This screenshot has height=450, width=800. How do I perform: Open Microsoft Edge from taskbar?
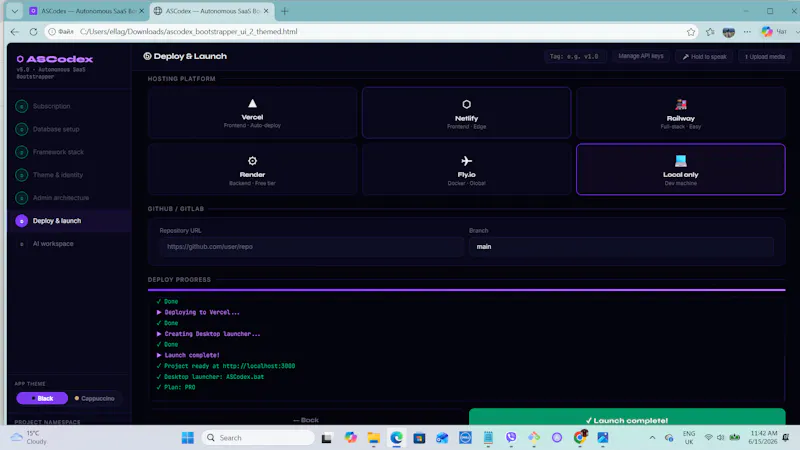click(396, 438)
